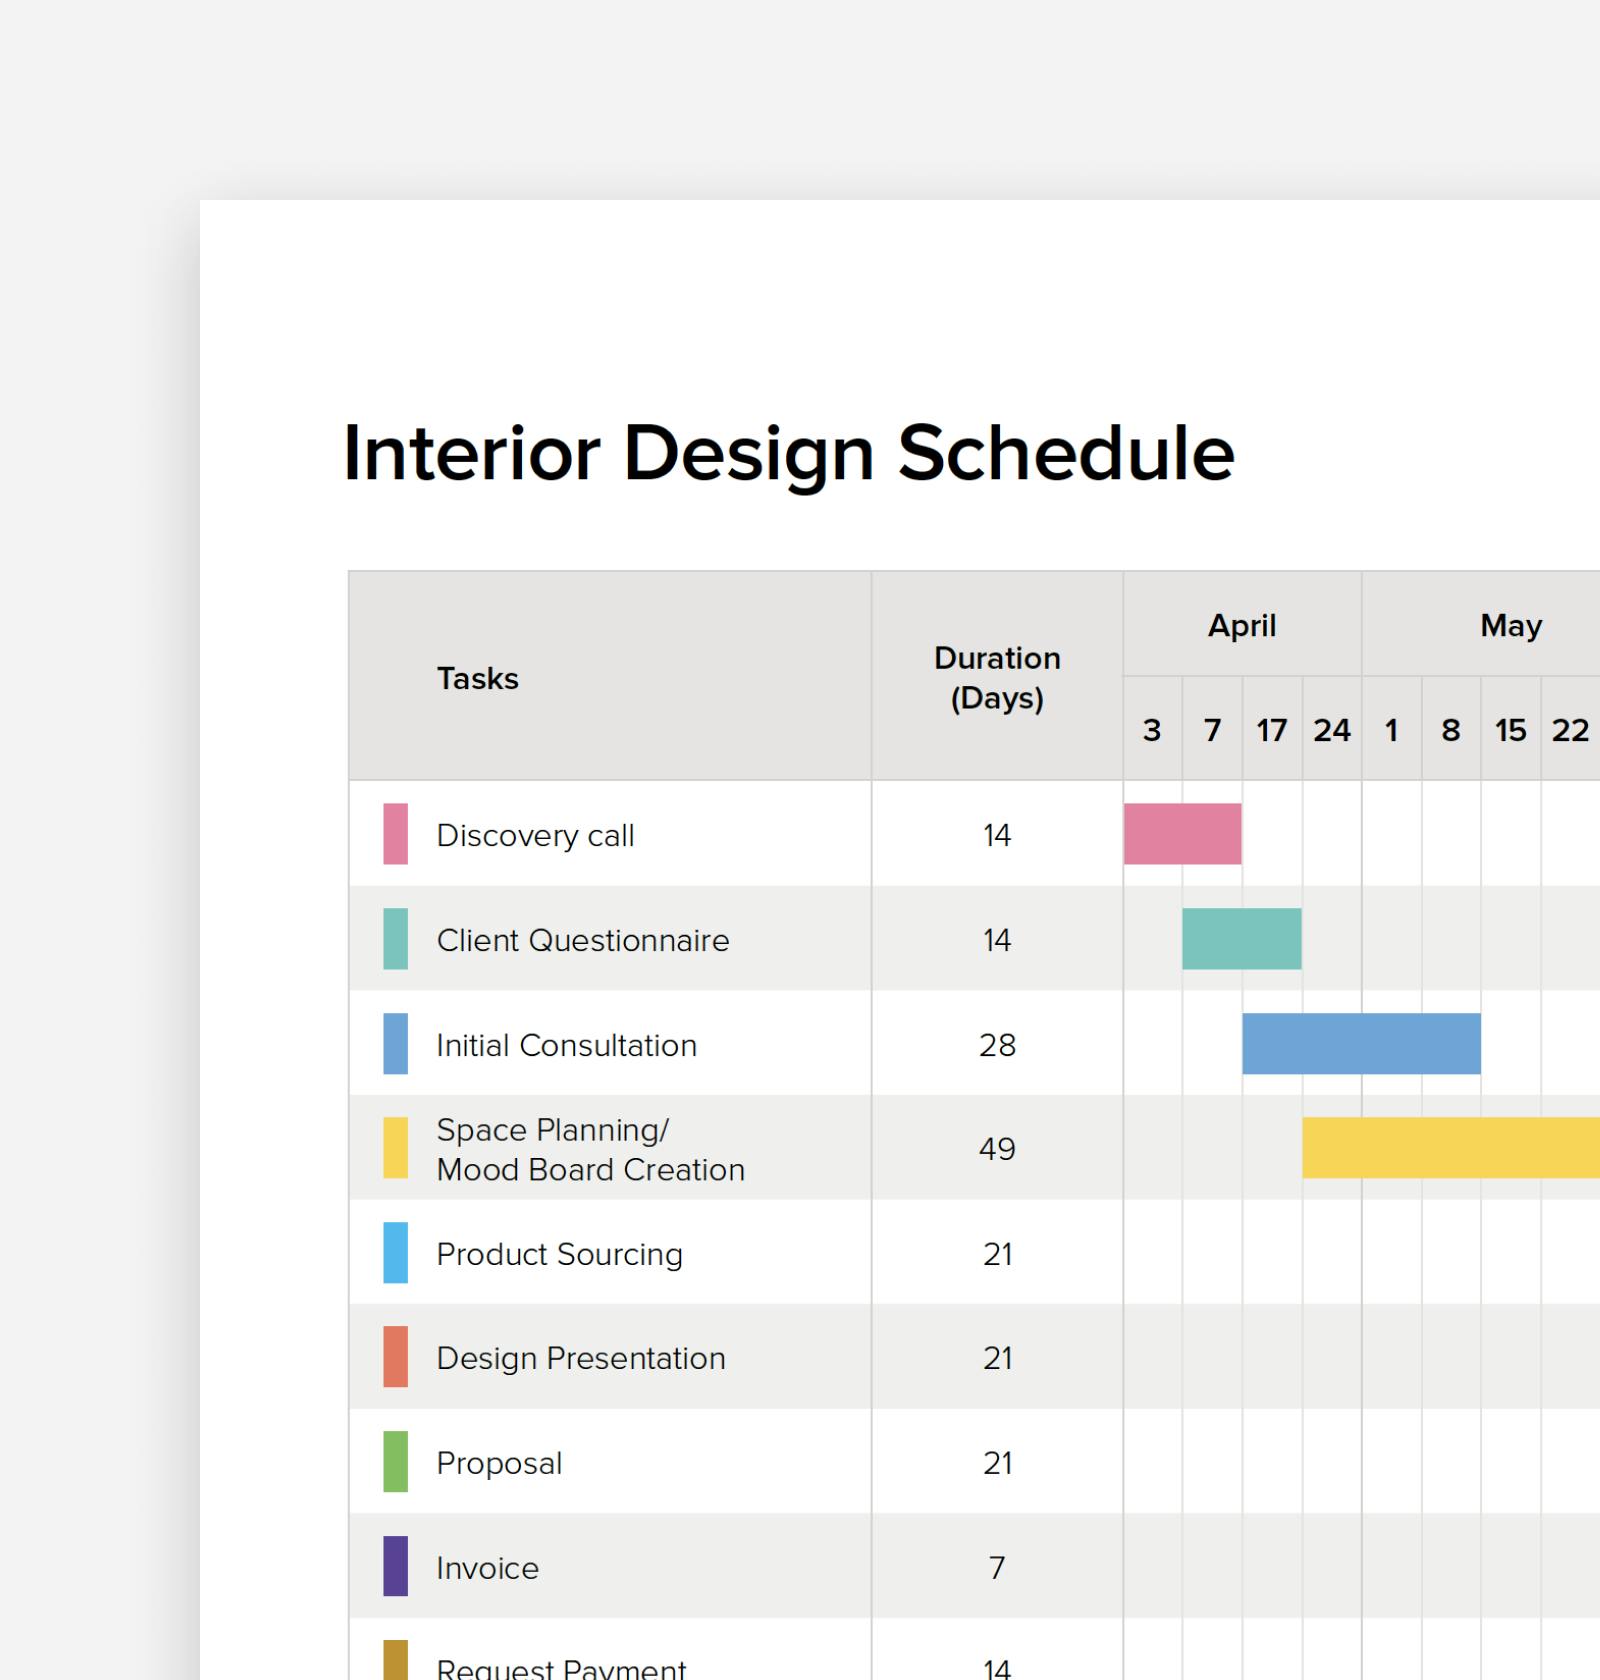Select the date cell labeled 17 under April

[x=1271, y=730]
